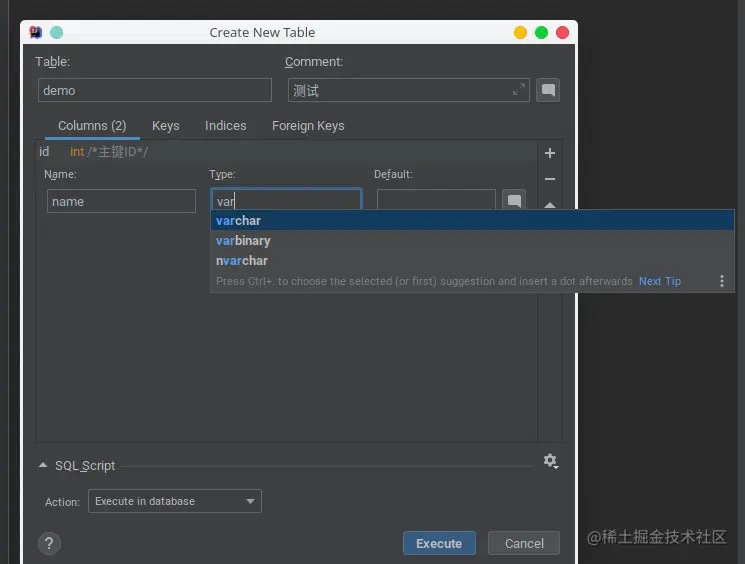Screen dimensions: 745x564
Task: Click the add column plus icon
Action: 550,153
